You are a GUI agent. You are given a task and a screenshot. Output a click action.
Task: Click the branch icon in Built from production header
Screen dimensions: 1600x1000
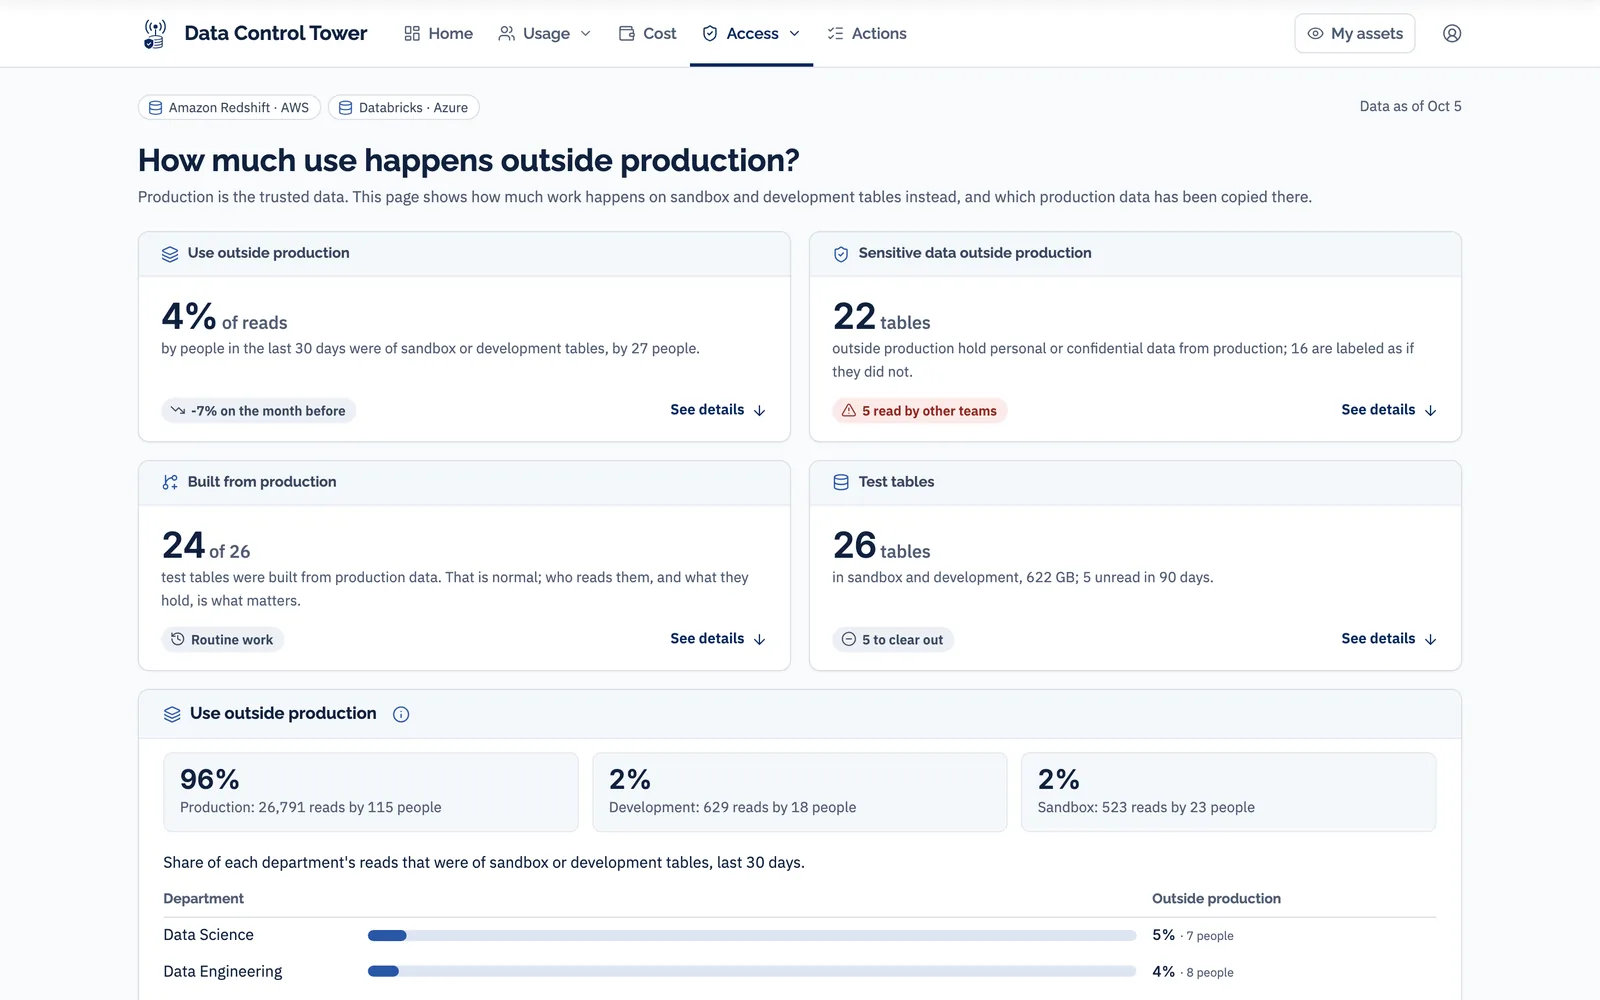170,482
